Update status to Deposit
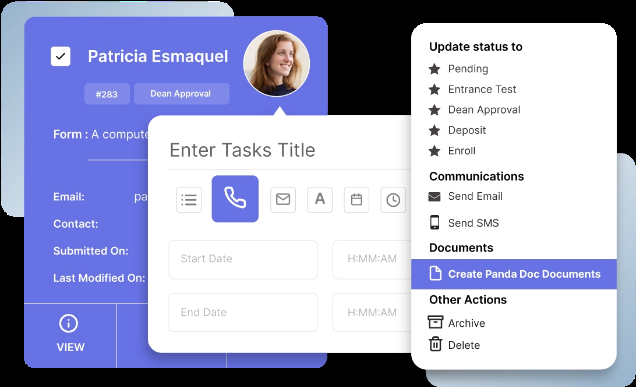The image size is (636, 387). (467, 130)
